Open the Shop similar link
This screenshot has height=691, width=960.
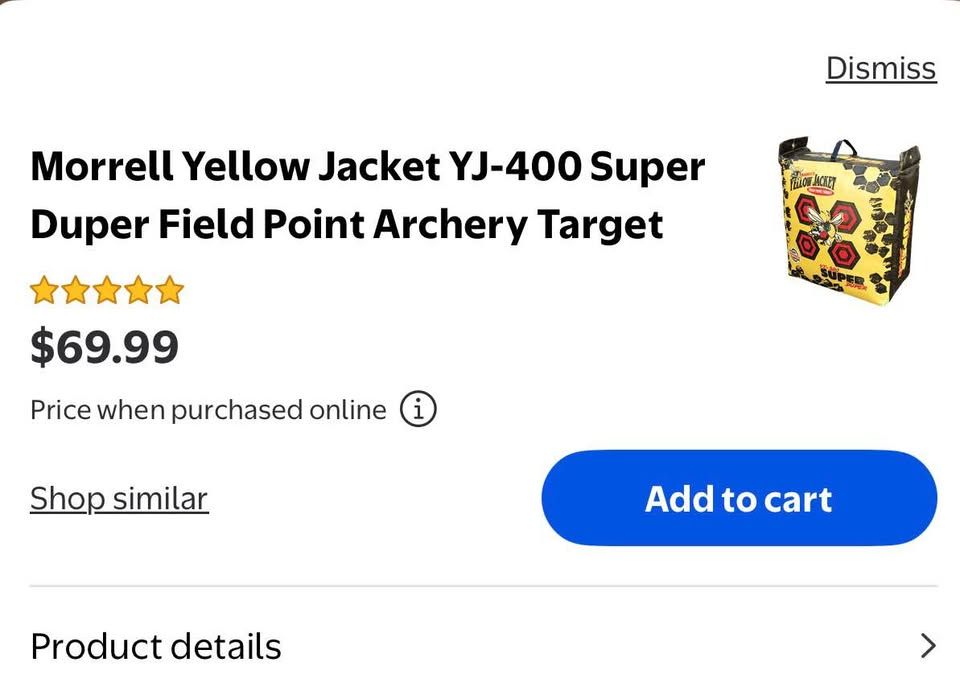[118, 497]
